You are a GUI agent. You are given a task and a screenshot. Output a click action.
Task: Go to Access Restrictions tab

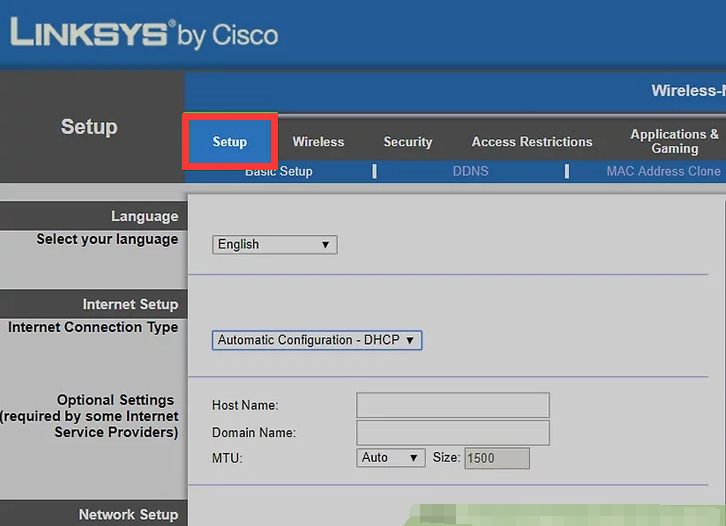532,142
